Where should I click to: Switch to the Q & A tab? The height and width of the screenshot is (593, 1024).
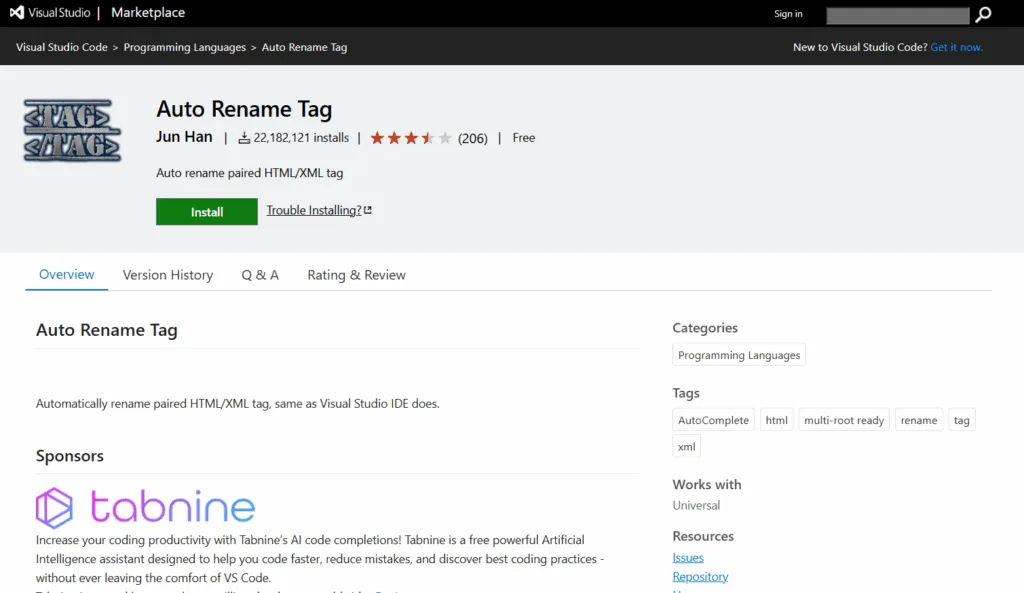click(x=260, y=275)
